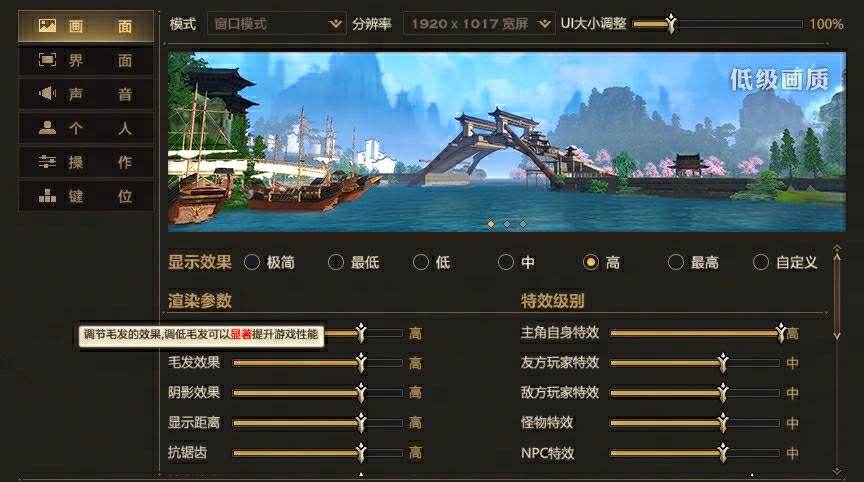
Task: Open the 画面 graphics settings tab
Action: click(x=86, y=26)
